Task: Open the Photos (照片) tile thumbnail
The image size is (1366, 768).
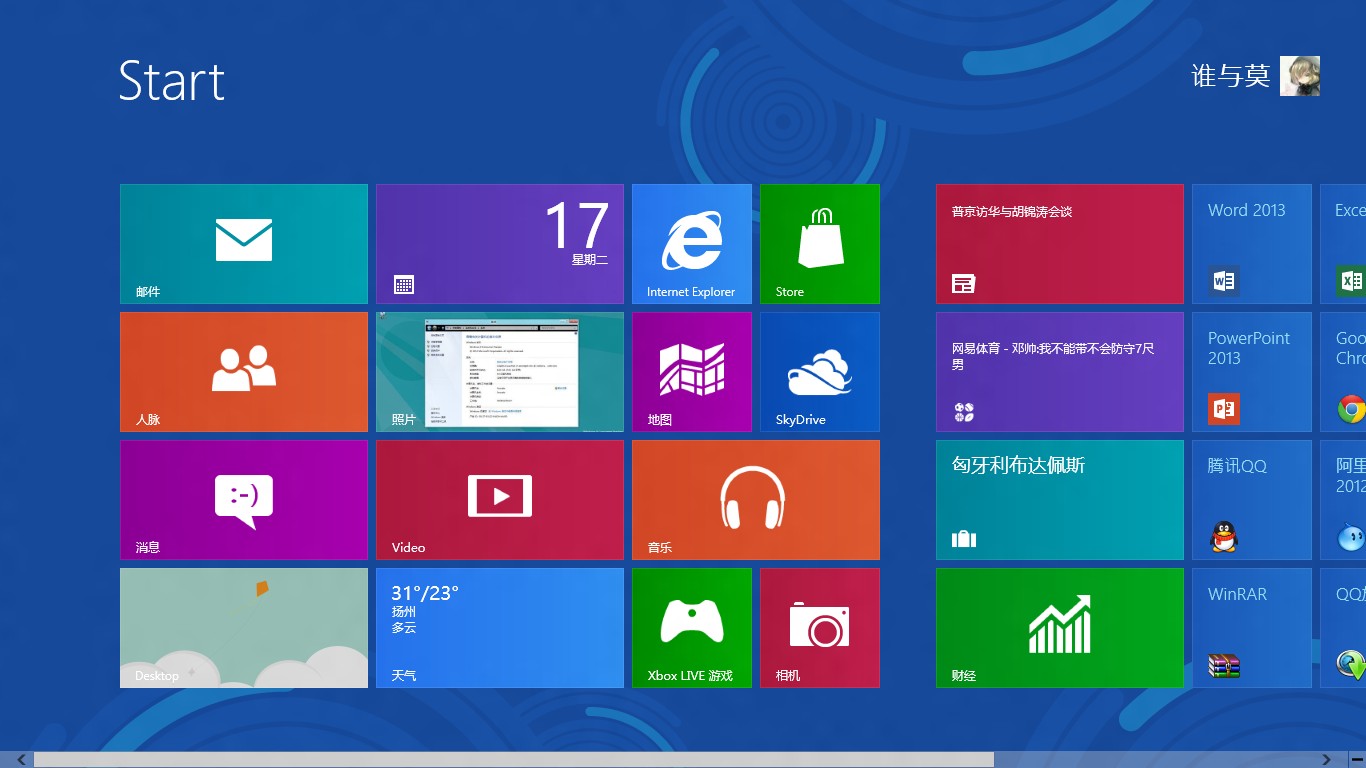Action: pos(500,372)
